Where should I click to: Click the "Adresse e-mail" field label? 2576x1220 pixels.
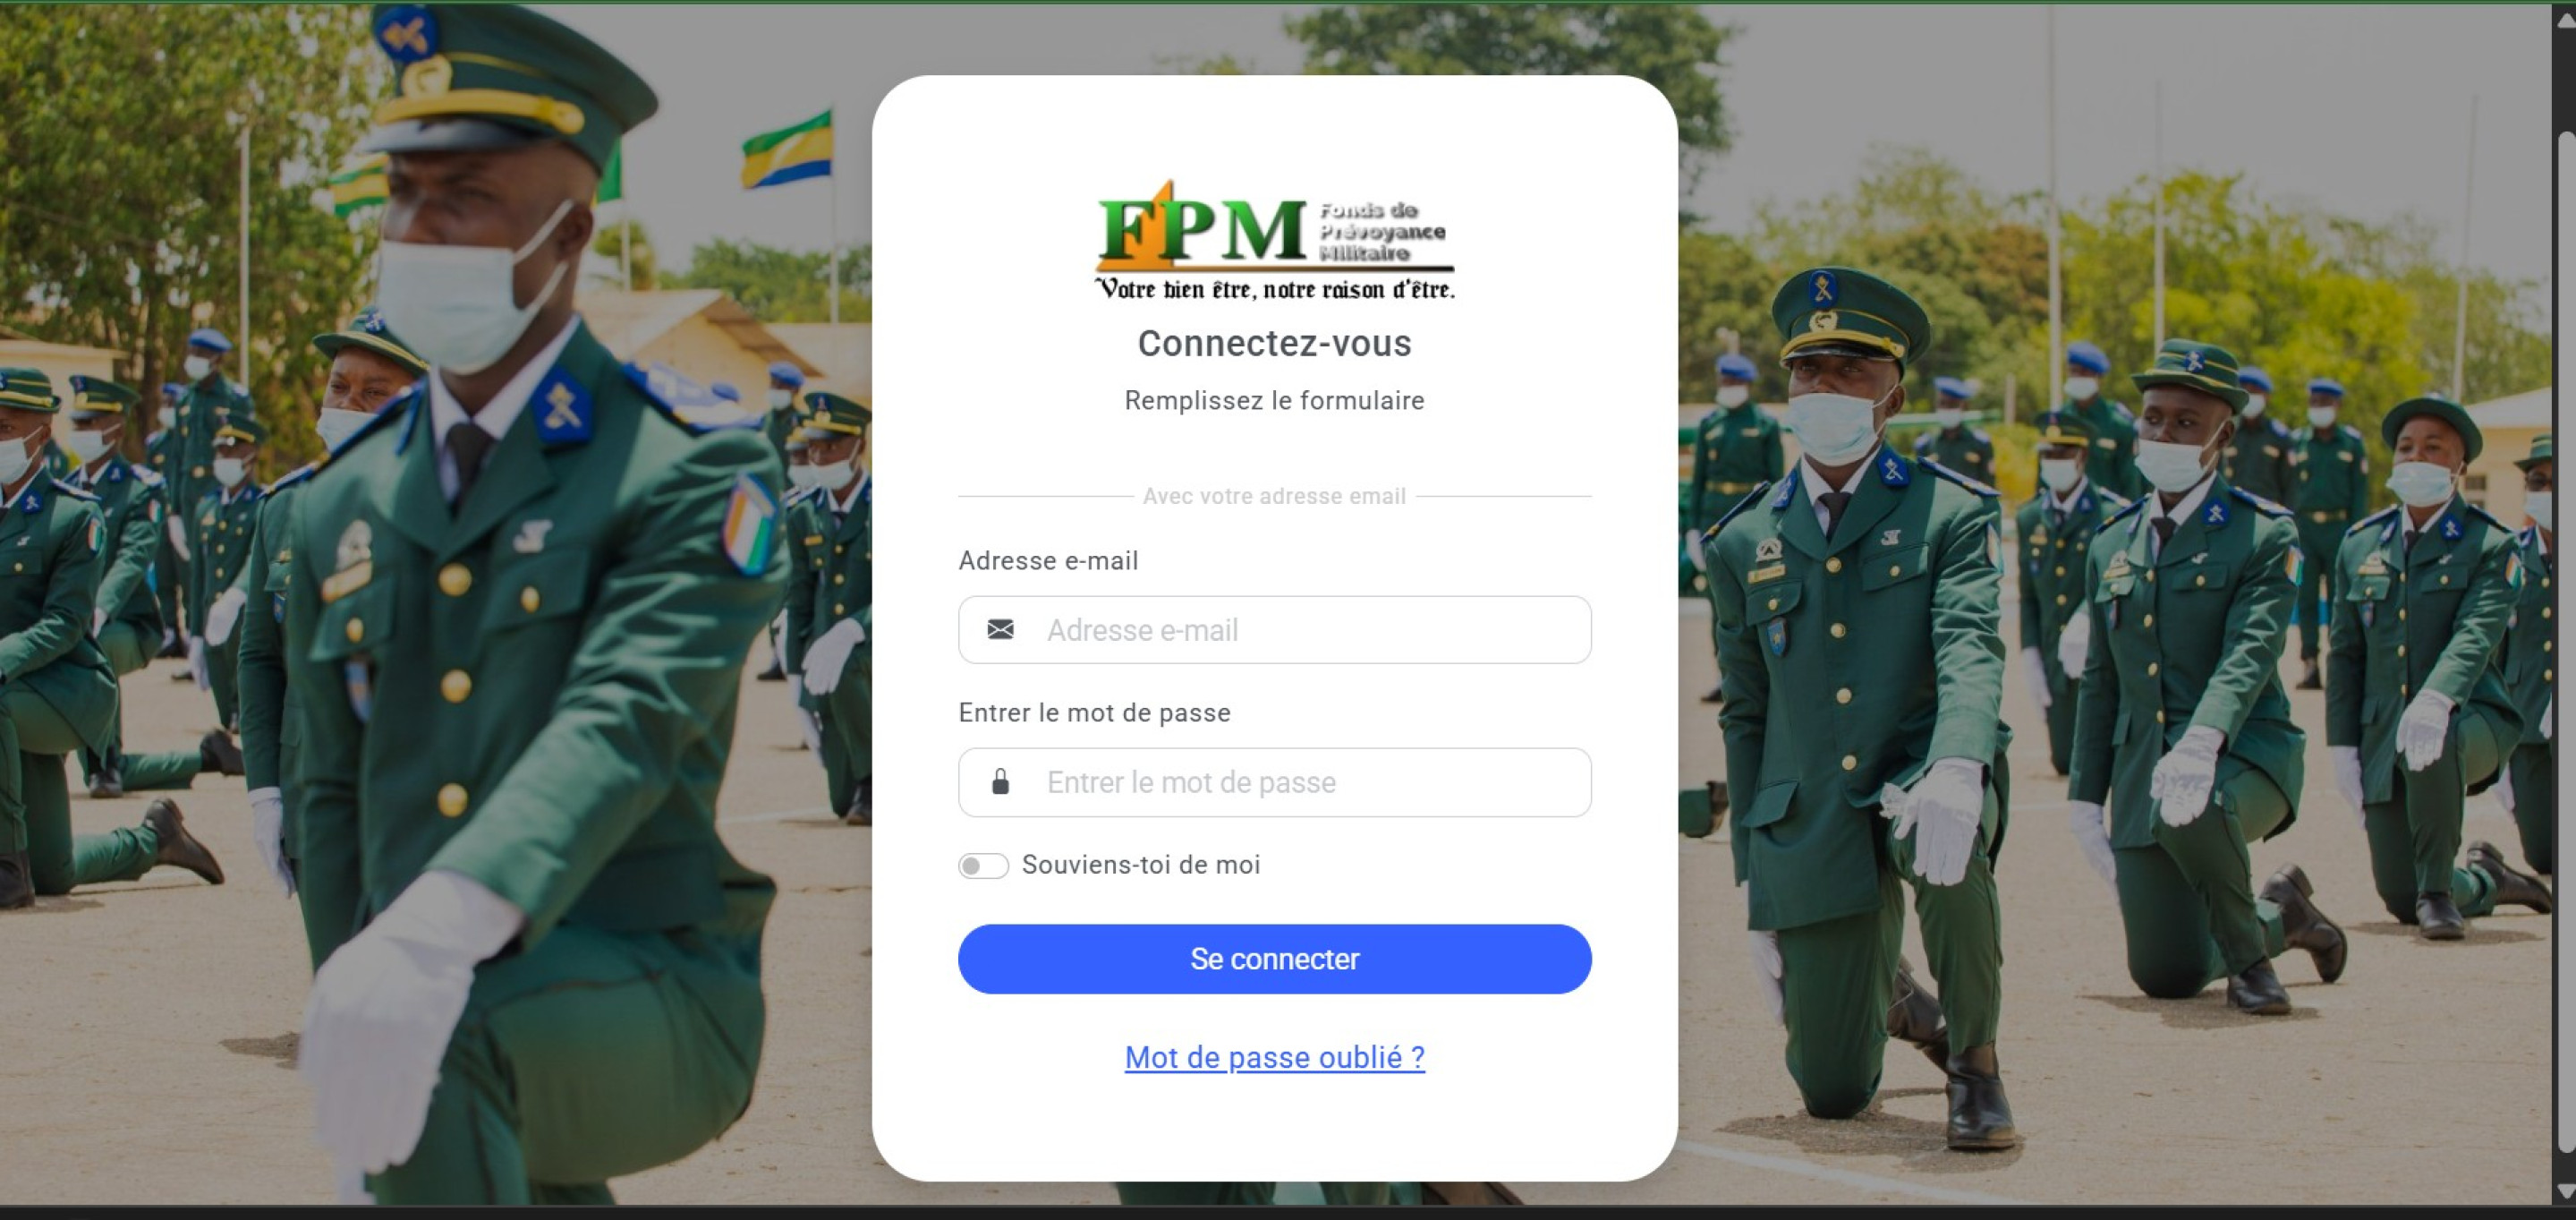pyautogui.click(x=1048, y=561)
